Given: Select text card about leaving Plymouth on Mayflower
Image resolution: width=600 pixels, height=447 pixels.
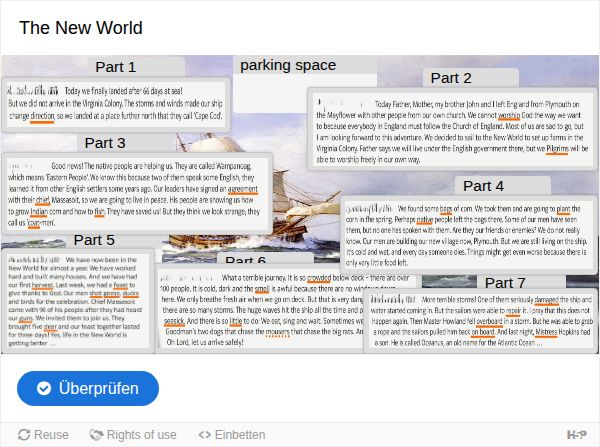Looking at the screenshot, I should [x=452, y=129].
